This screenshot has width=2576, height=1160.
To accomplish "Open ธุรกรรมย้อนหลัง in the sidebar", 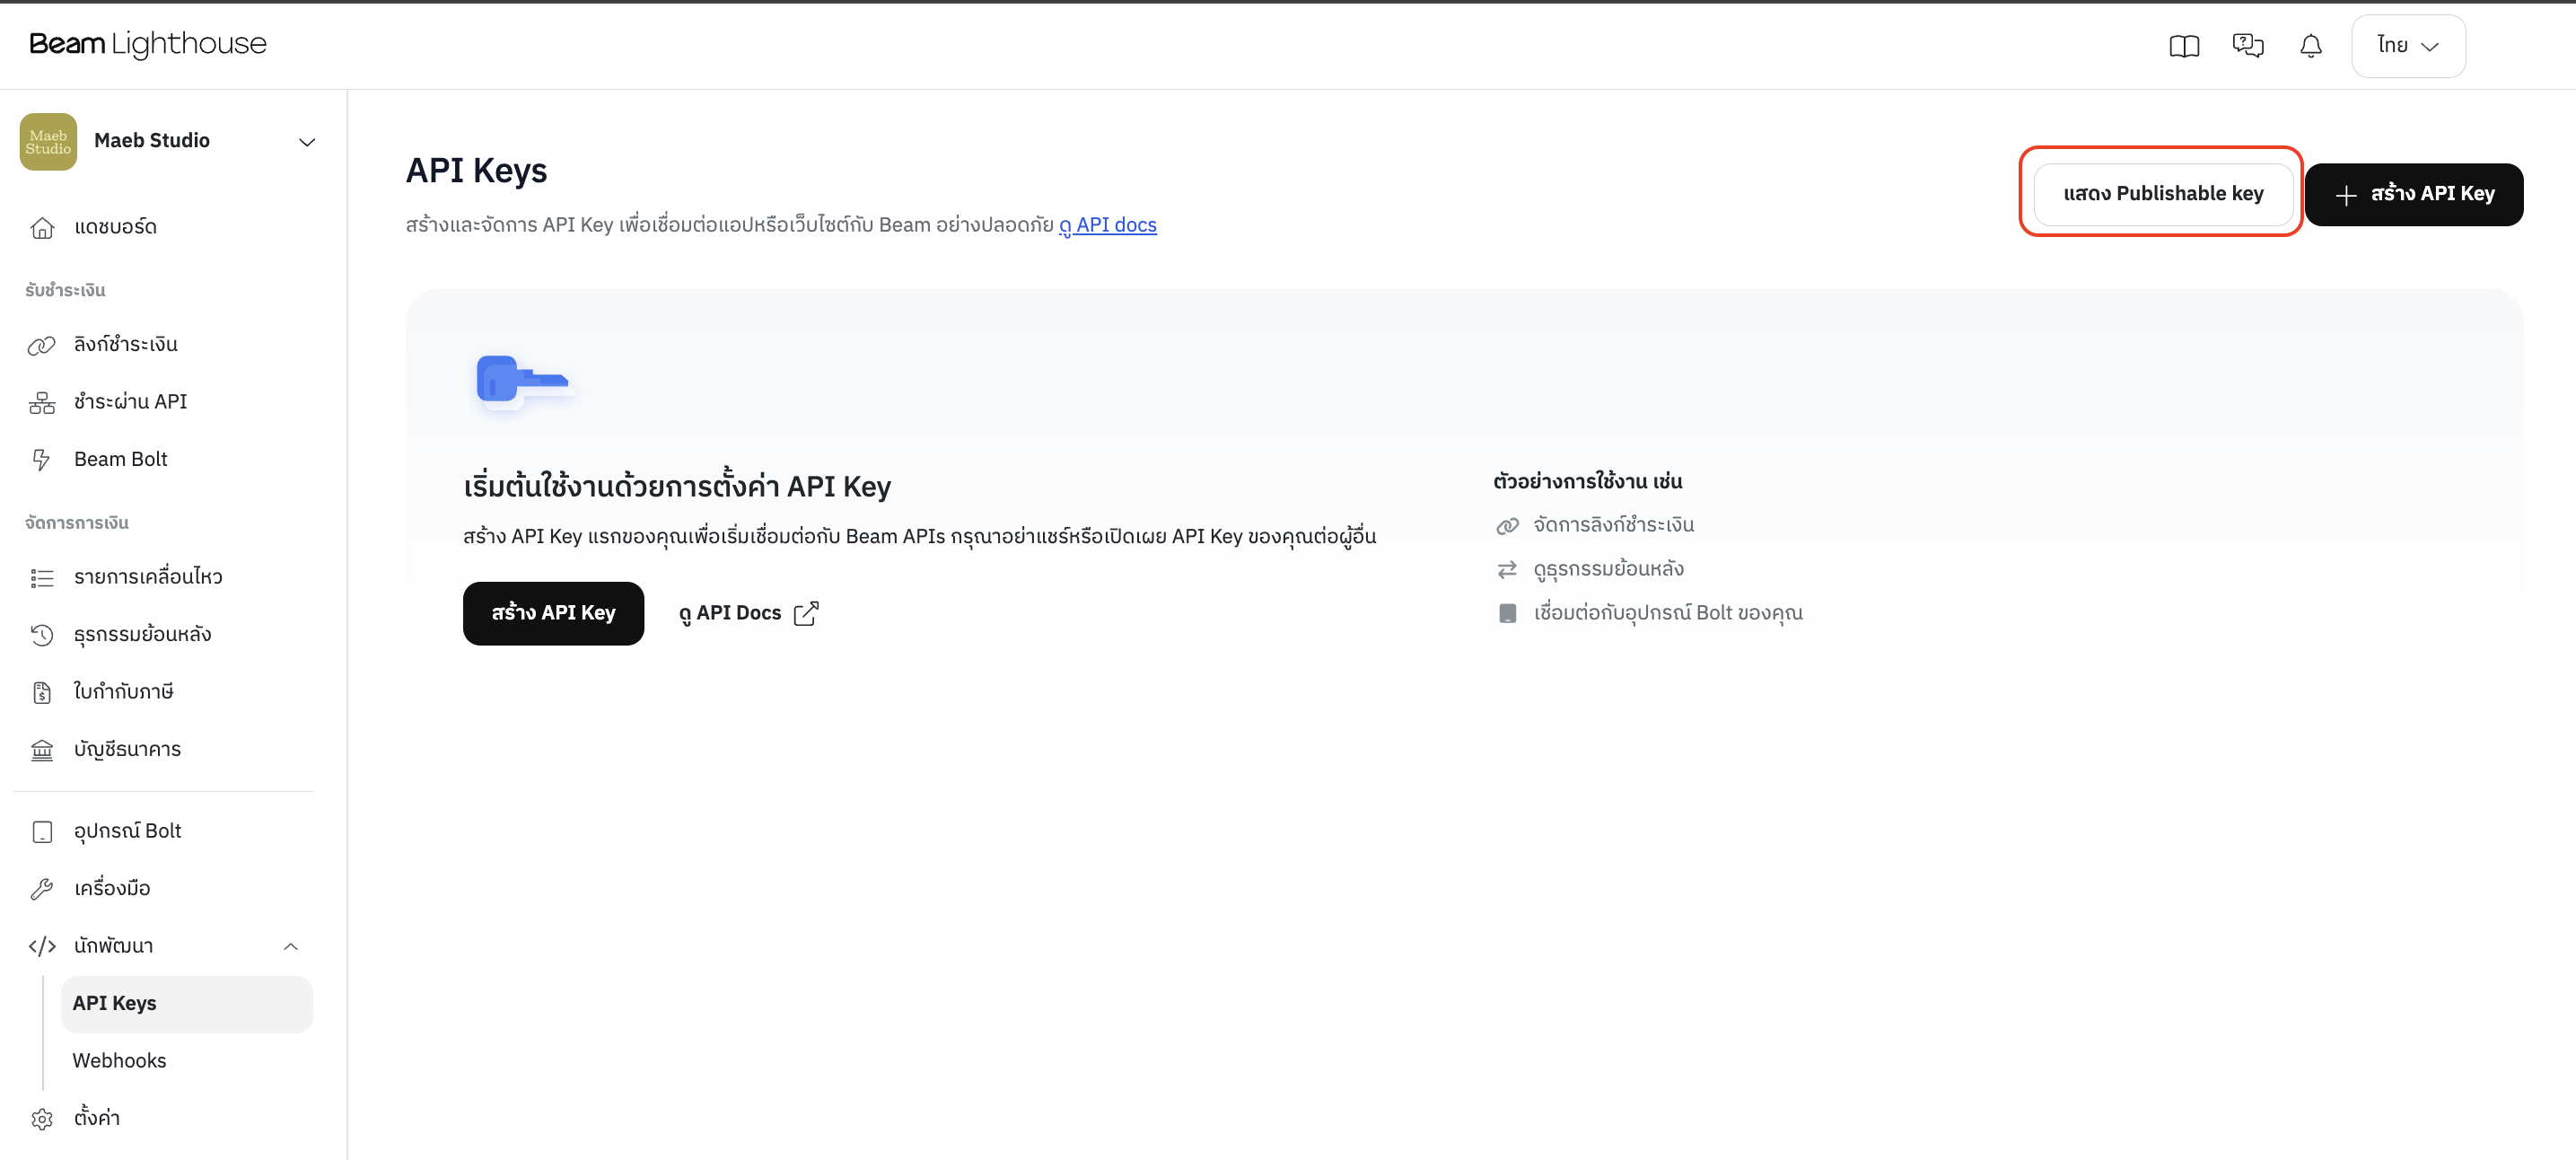I will [x=143, y=634].
